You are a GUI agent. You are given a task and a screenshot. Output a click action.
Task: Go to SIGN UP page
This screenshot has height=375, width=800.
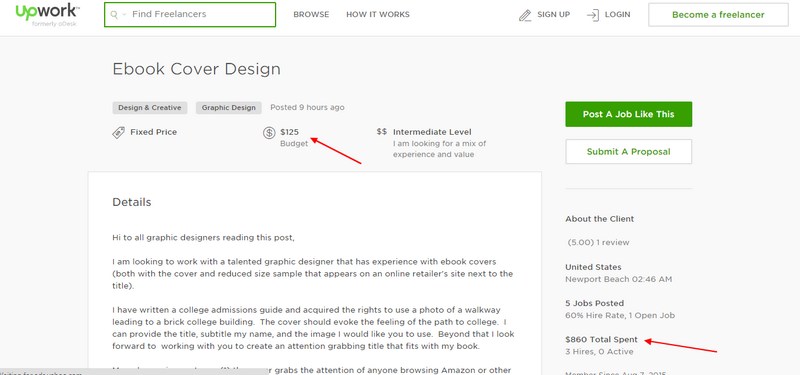tap(554, 14)
